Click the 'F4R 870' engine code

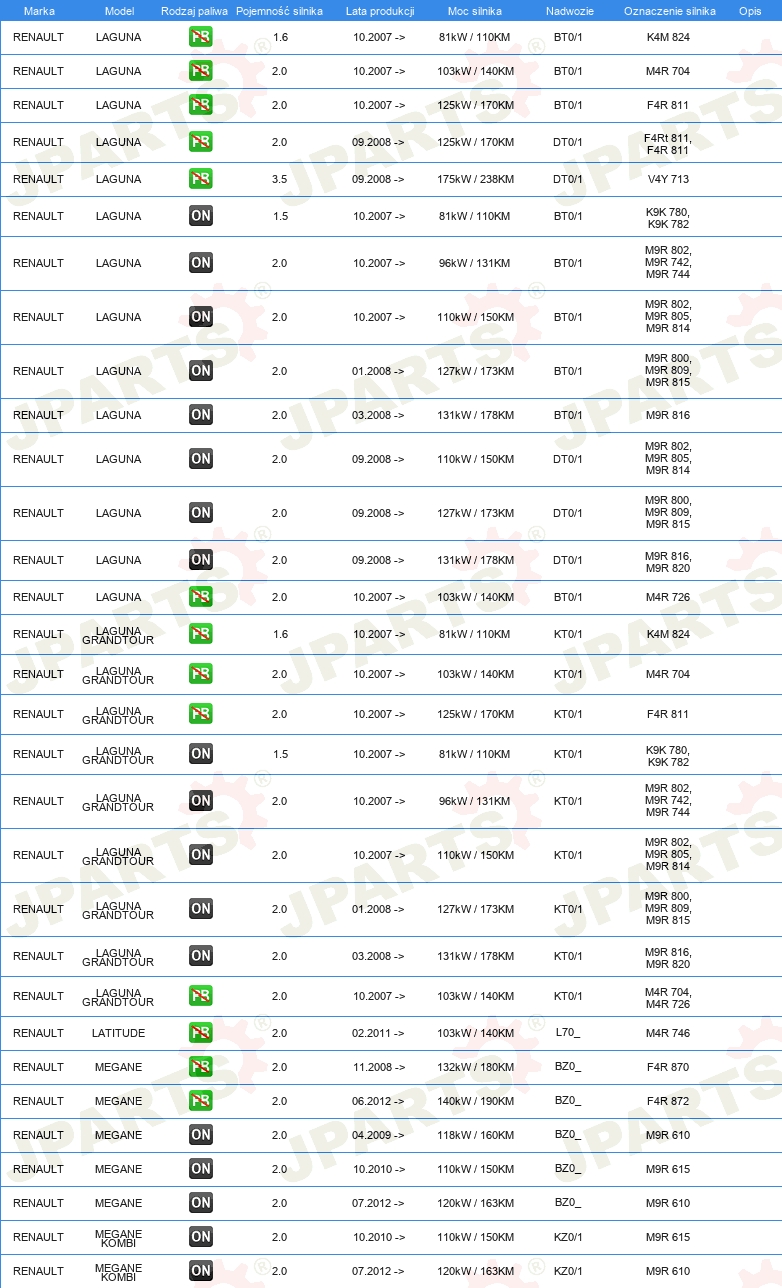tap(668, 1067)
